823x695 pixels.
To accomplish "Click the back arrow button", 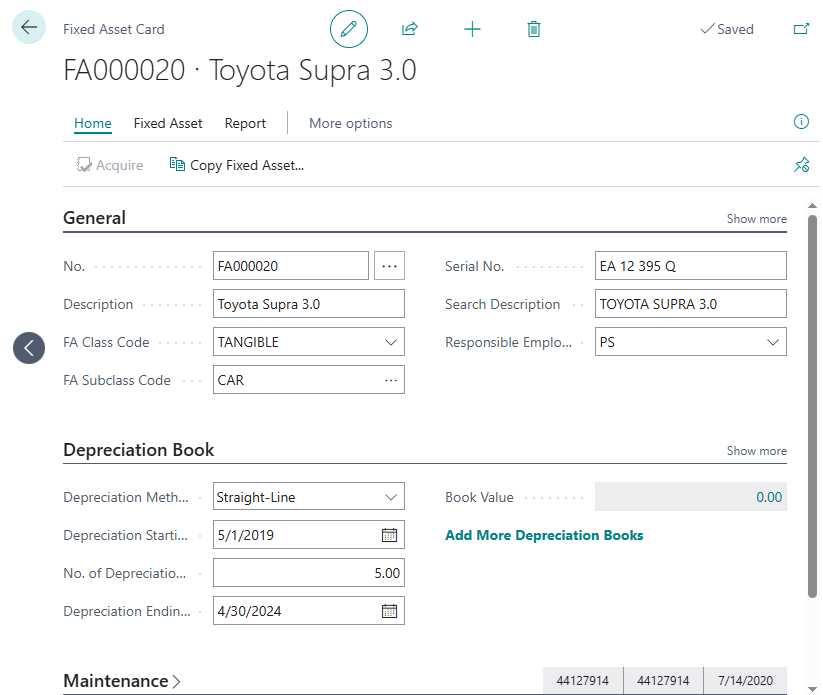I will point(28,28).
